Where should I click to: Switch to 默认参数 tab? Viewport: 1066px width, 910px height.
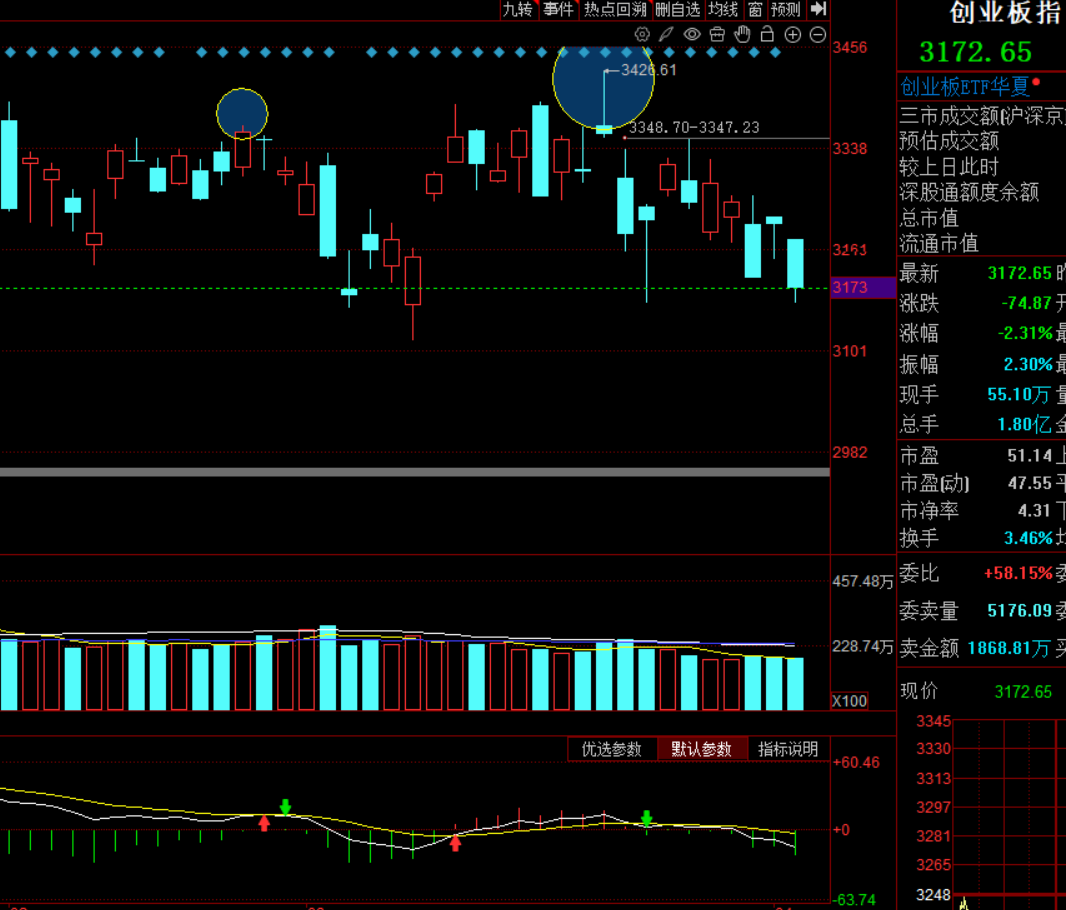click(x=702, y=749)
